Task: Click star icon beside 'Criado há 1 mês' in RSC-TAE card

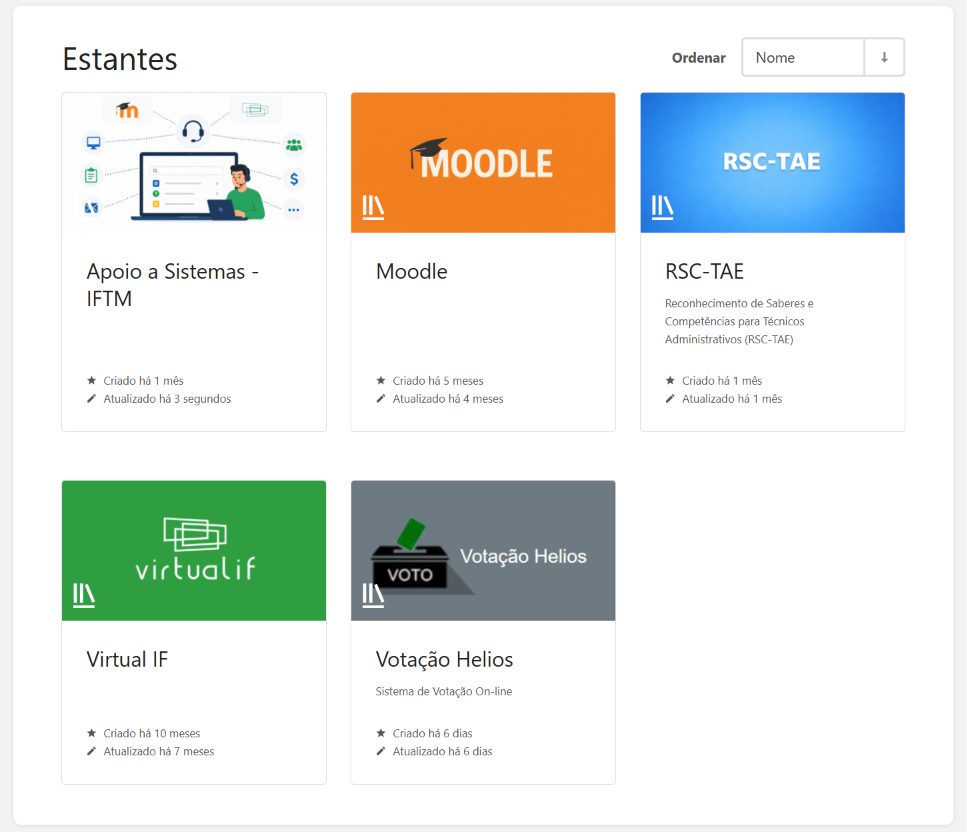Action: [670, 381]
